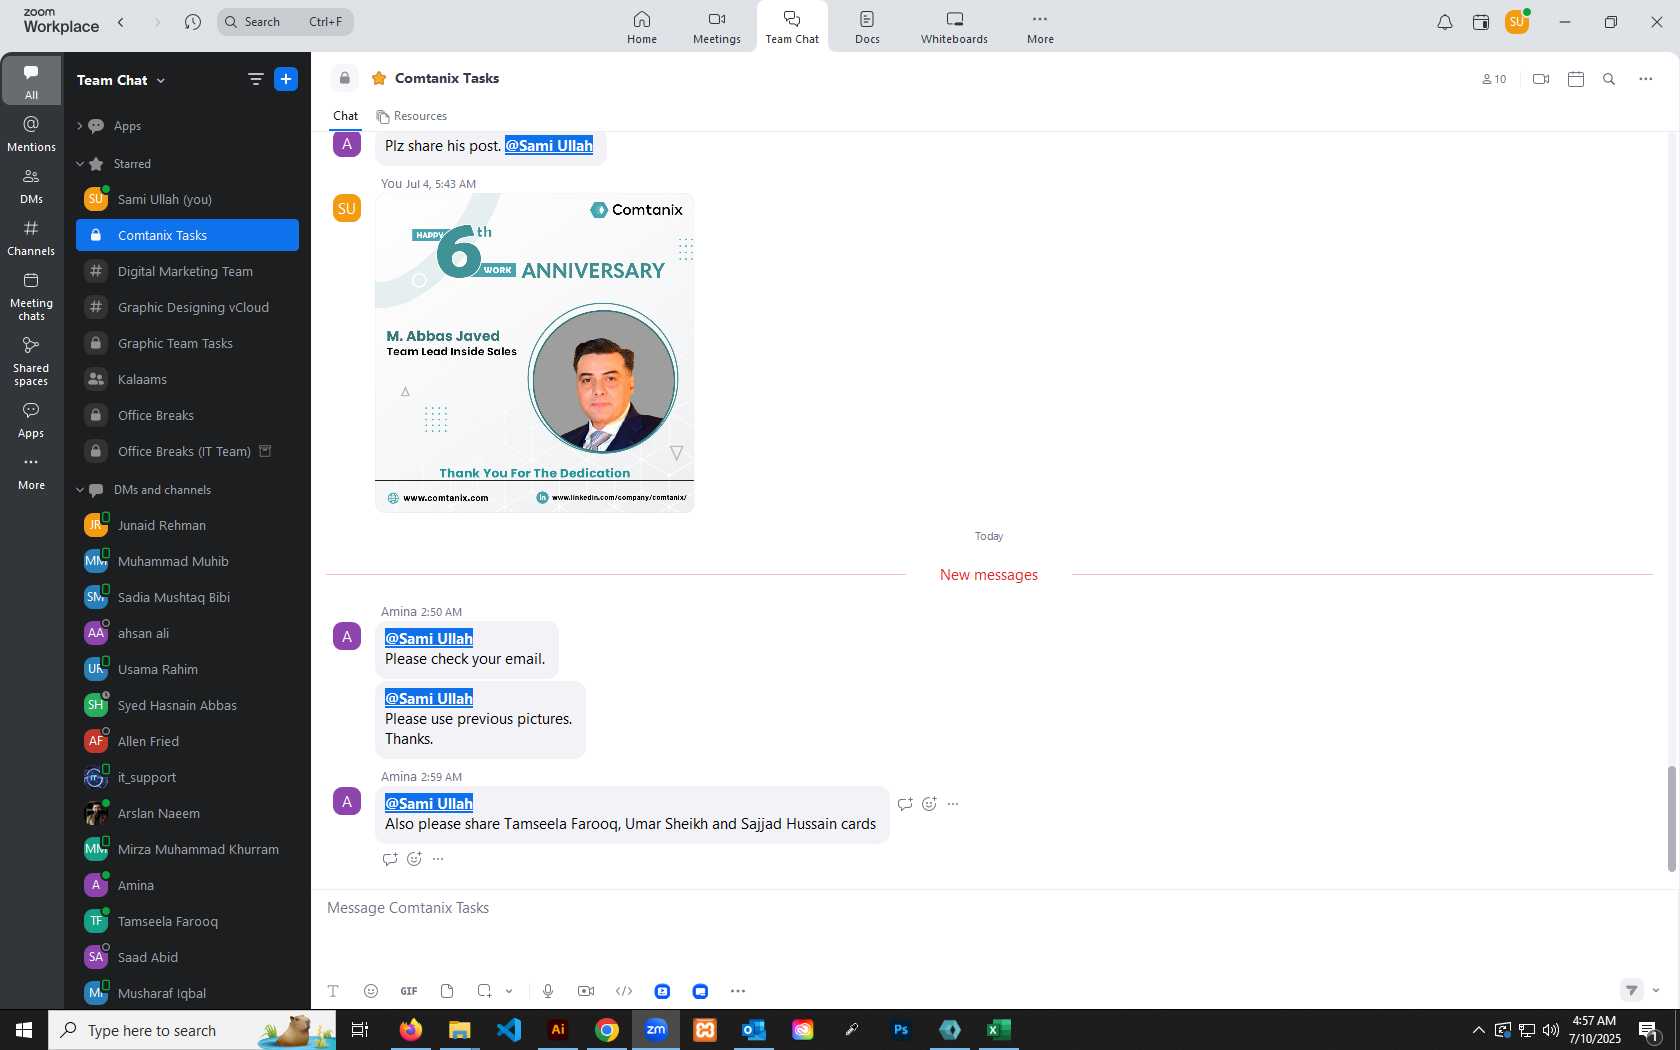Add emoji reaction beside the cards message
Screen dimensions: 1680x1050
(x=929, y=804)
